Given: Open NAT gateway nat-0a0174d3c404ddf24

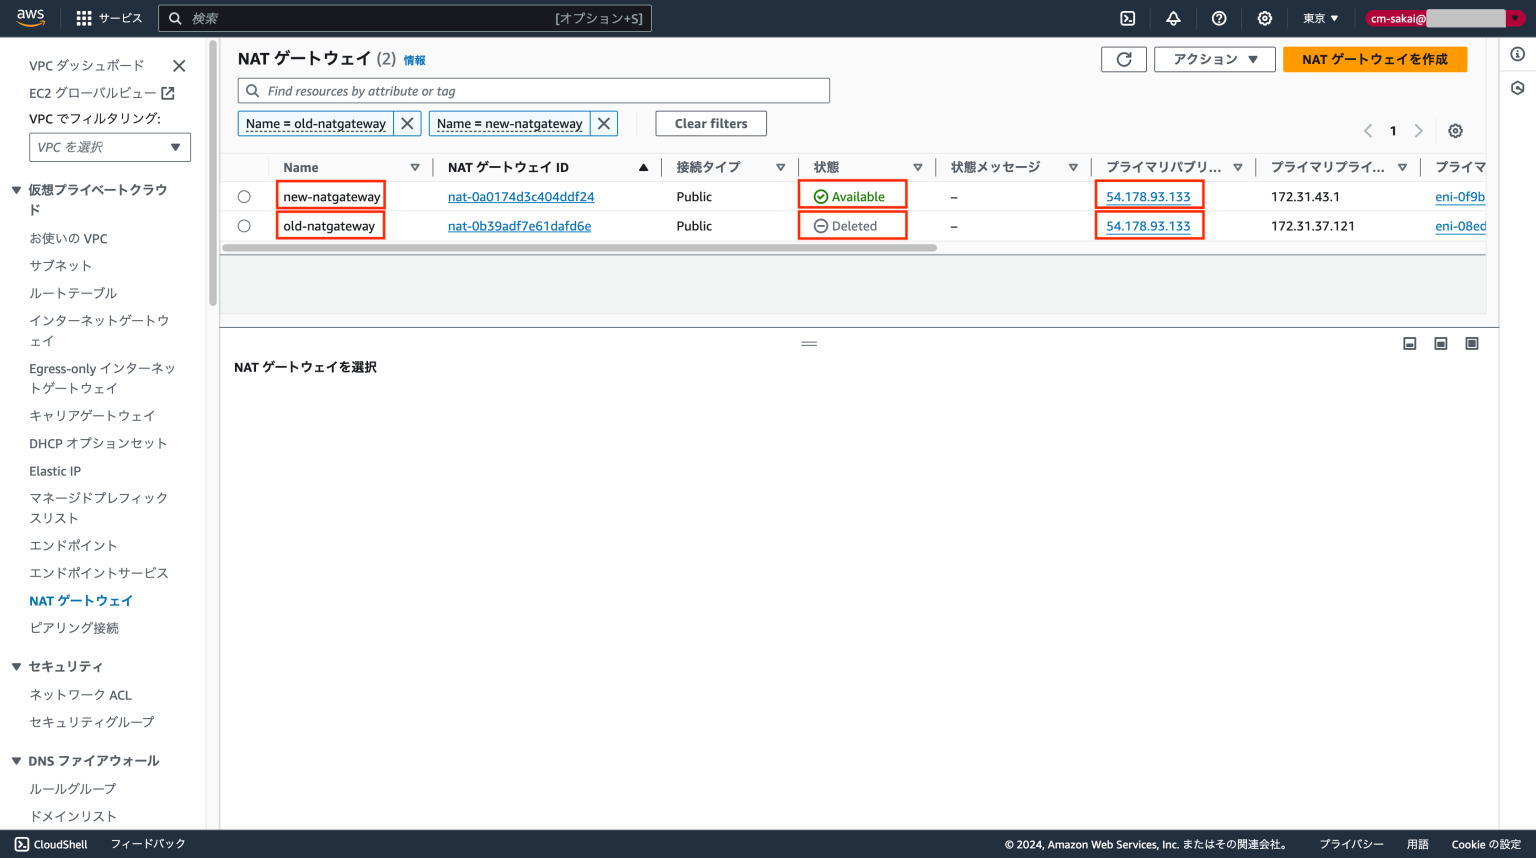Looking at the screenshot, I should click(519, 196).
